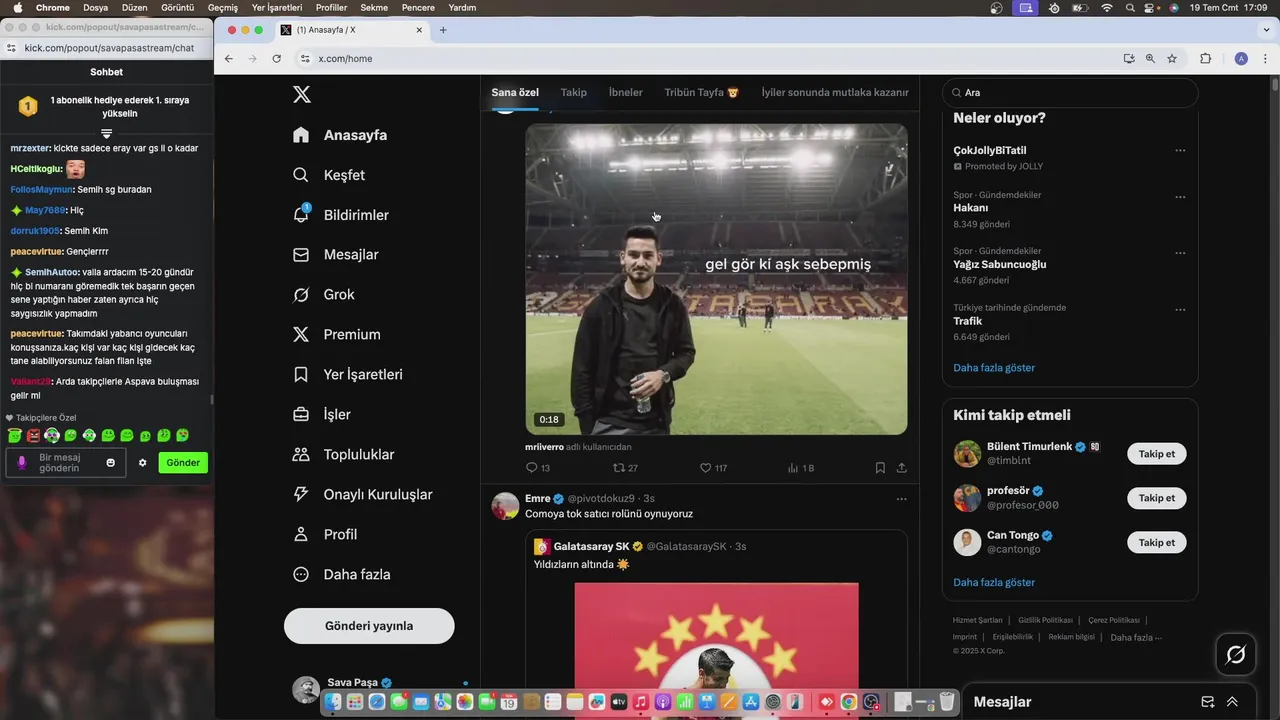Open Sava Paşa account switcher
Viewport: 1280px width, 720px height.
[x=380, y=688]
